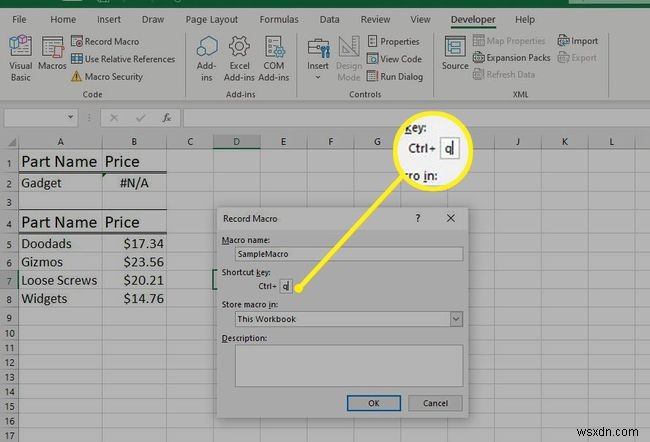Switch to the Formulas tab

(279, 19)
